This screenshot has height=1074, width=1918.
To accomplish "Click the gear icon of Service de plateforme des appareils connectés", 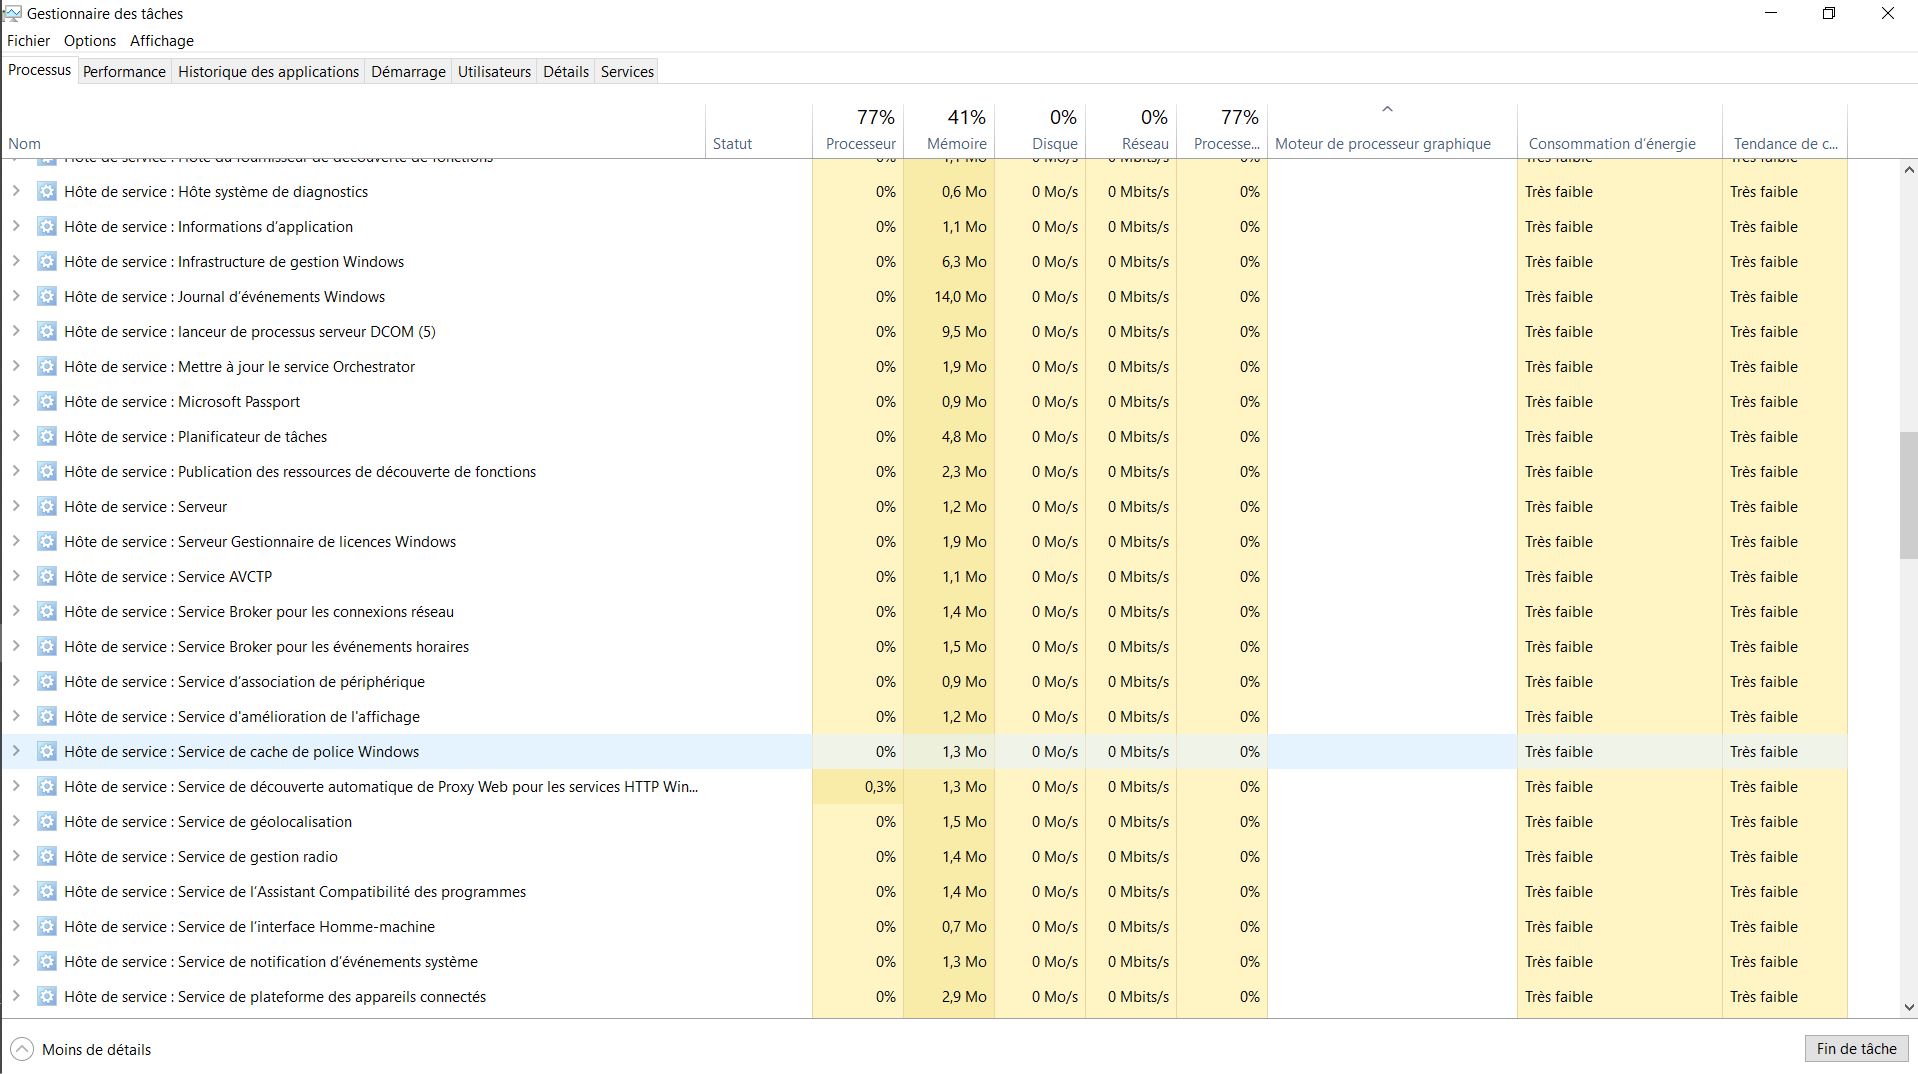I will coord(46,997).
